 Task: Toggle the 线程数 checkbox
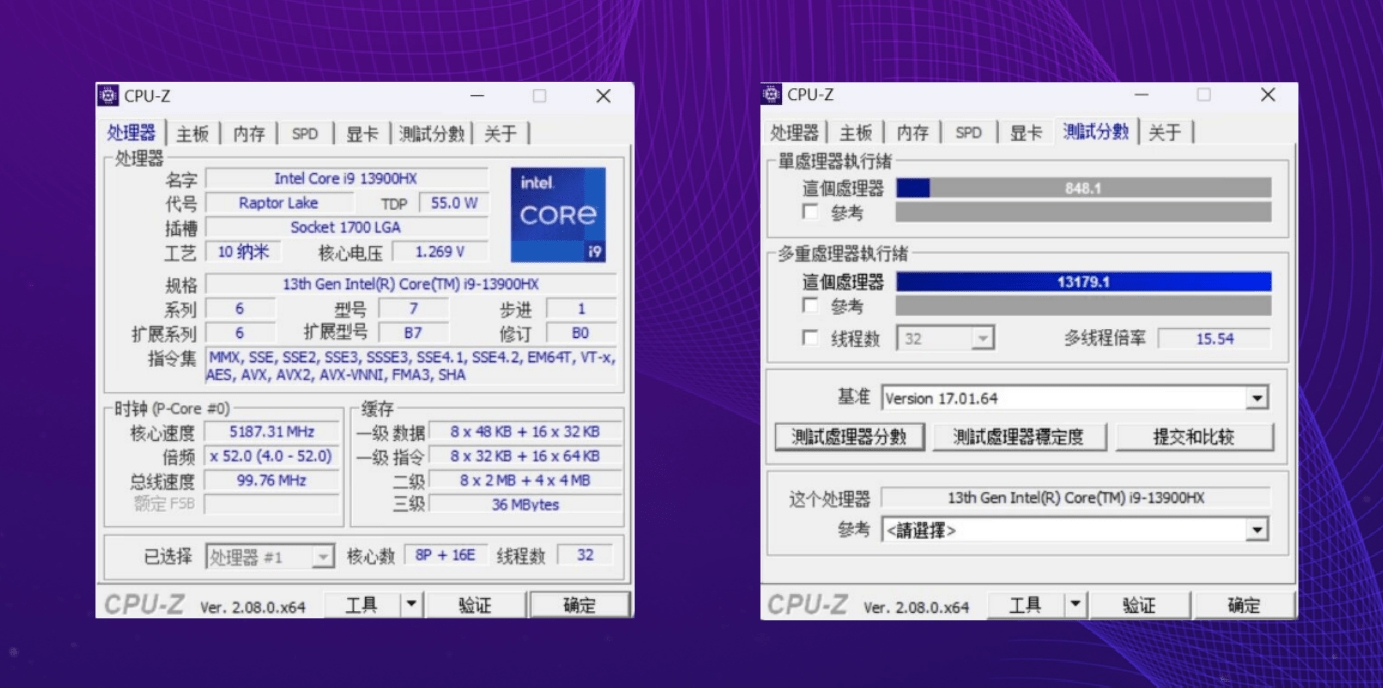pyautogui.click(x=810, y=339)
